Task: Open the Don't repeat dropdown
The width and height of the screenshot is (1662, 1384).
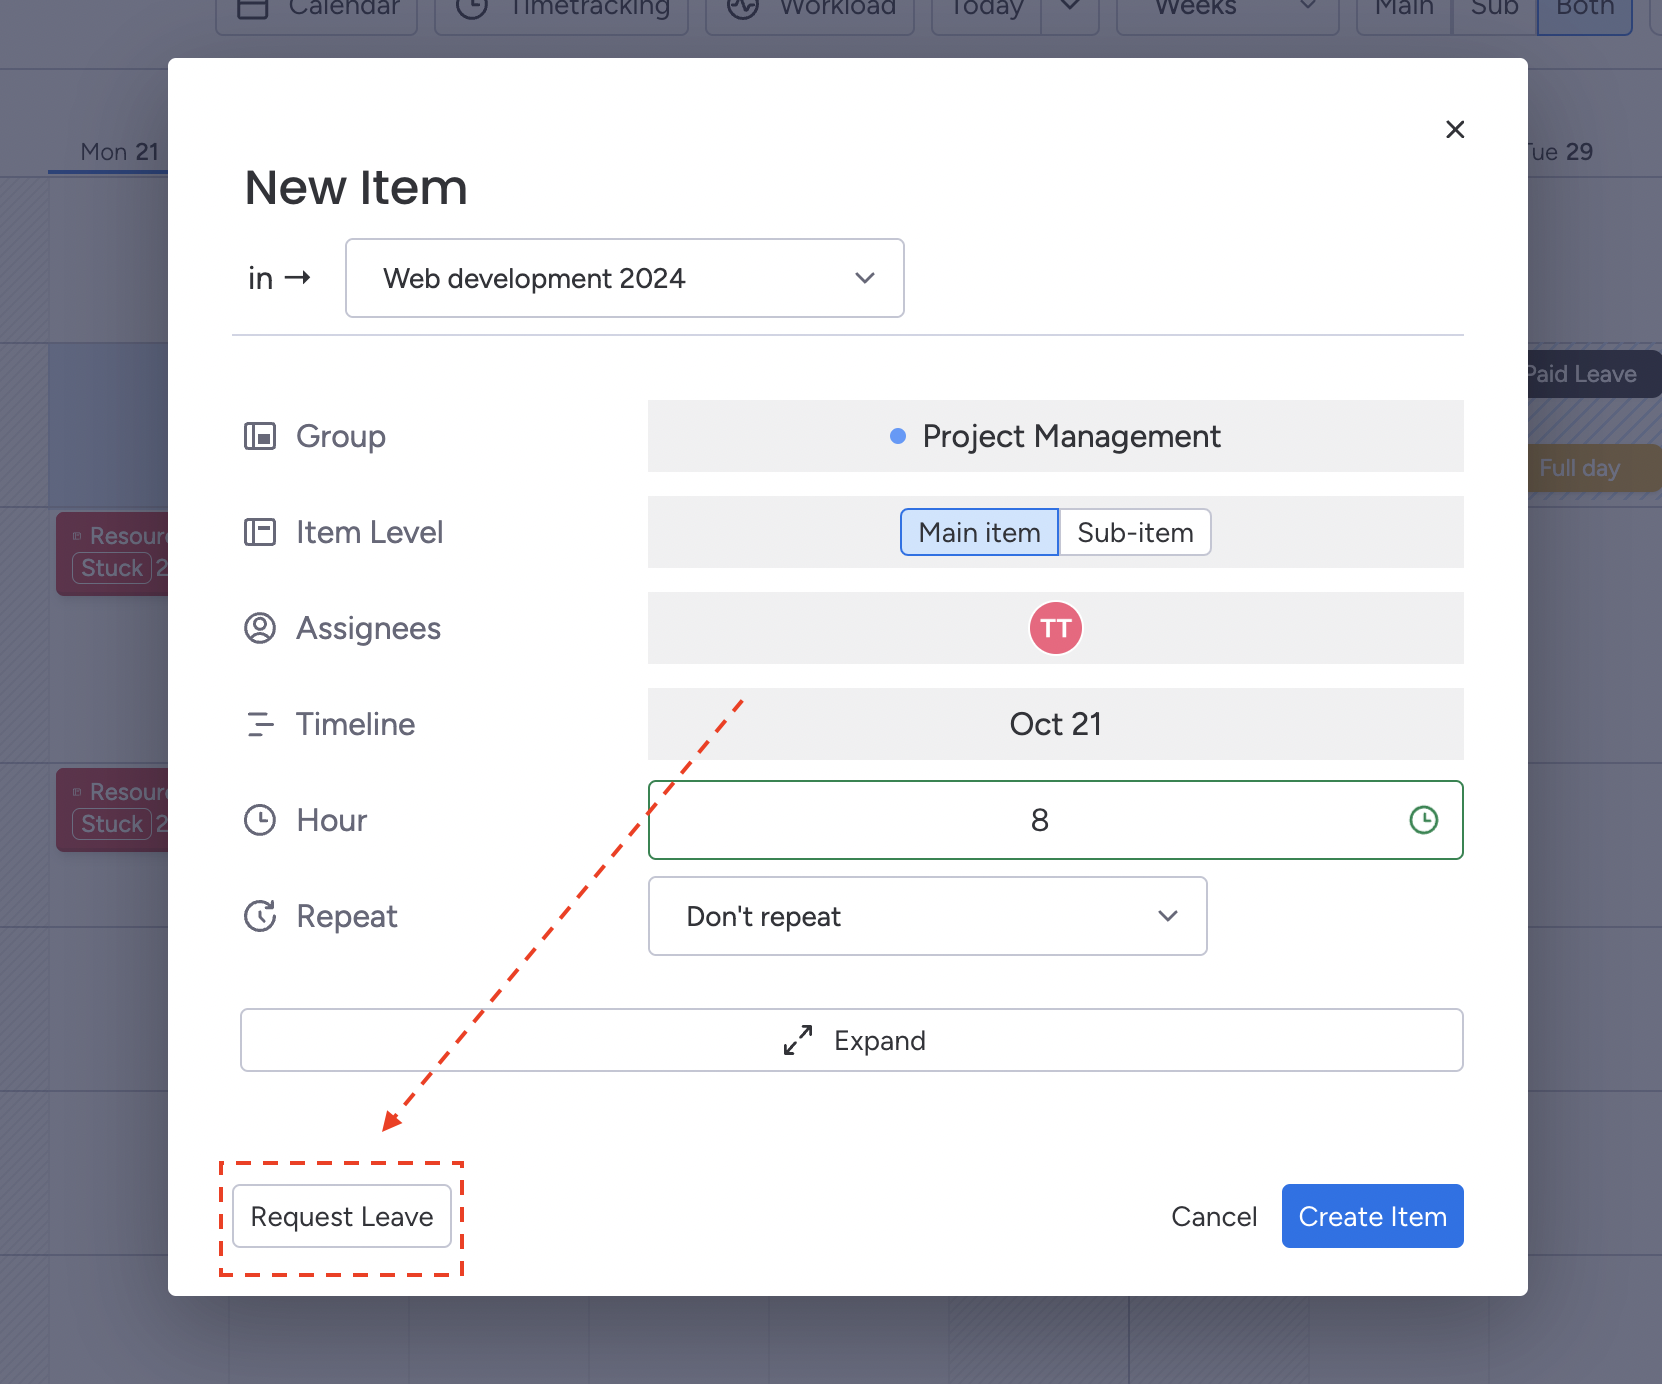Action: [927, 916]
